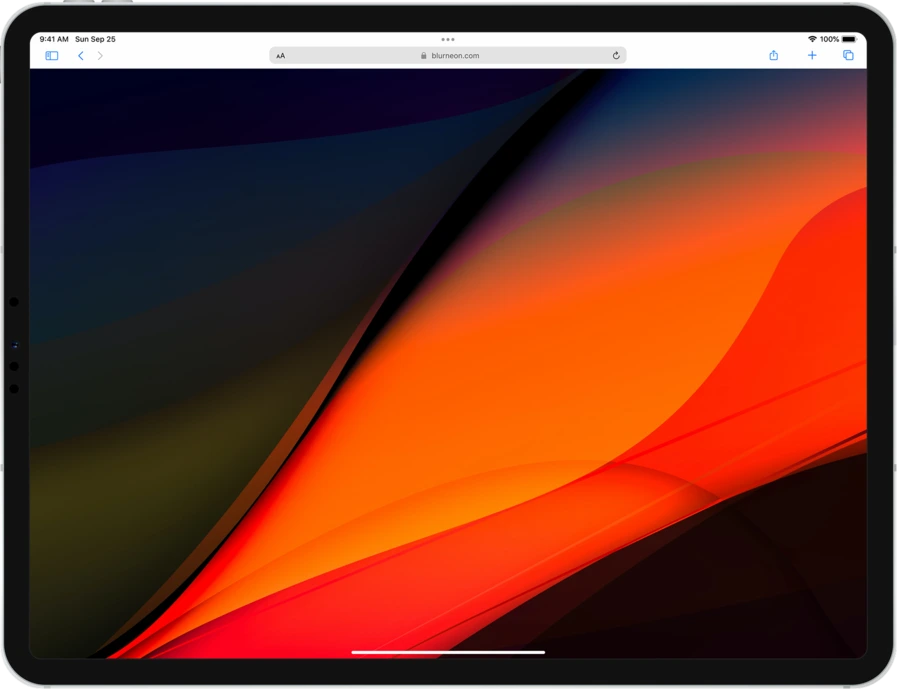
Task: Open multitasking menu via three dots
Action: point(448,39)
